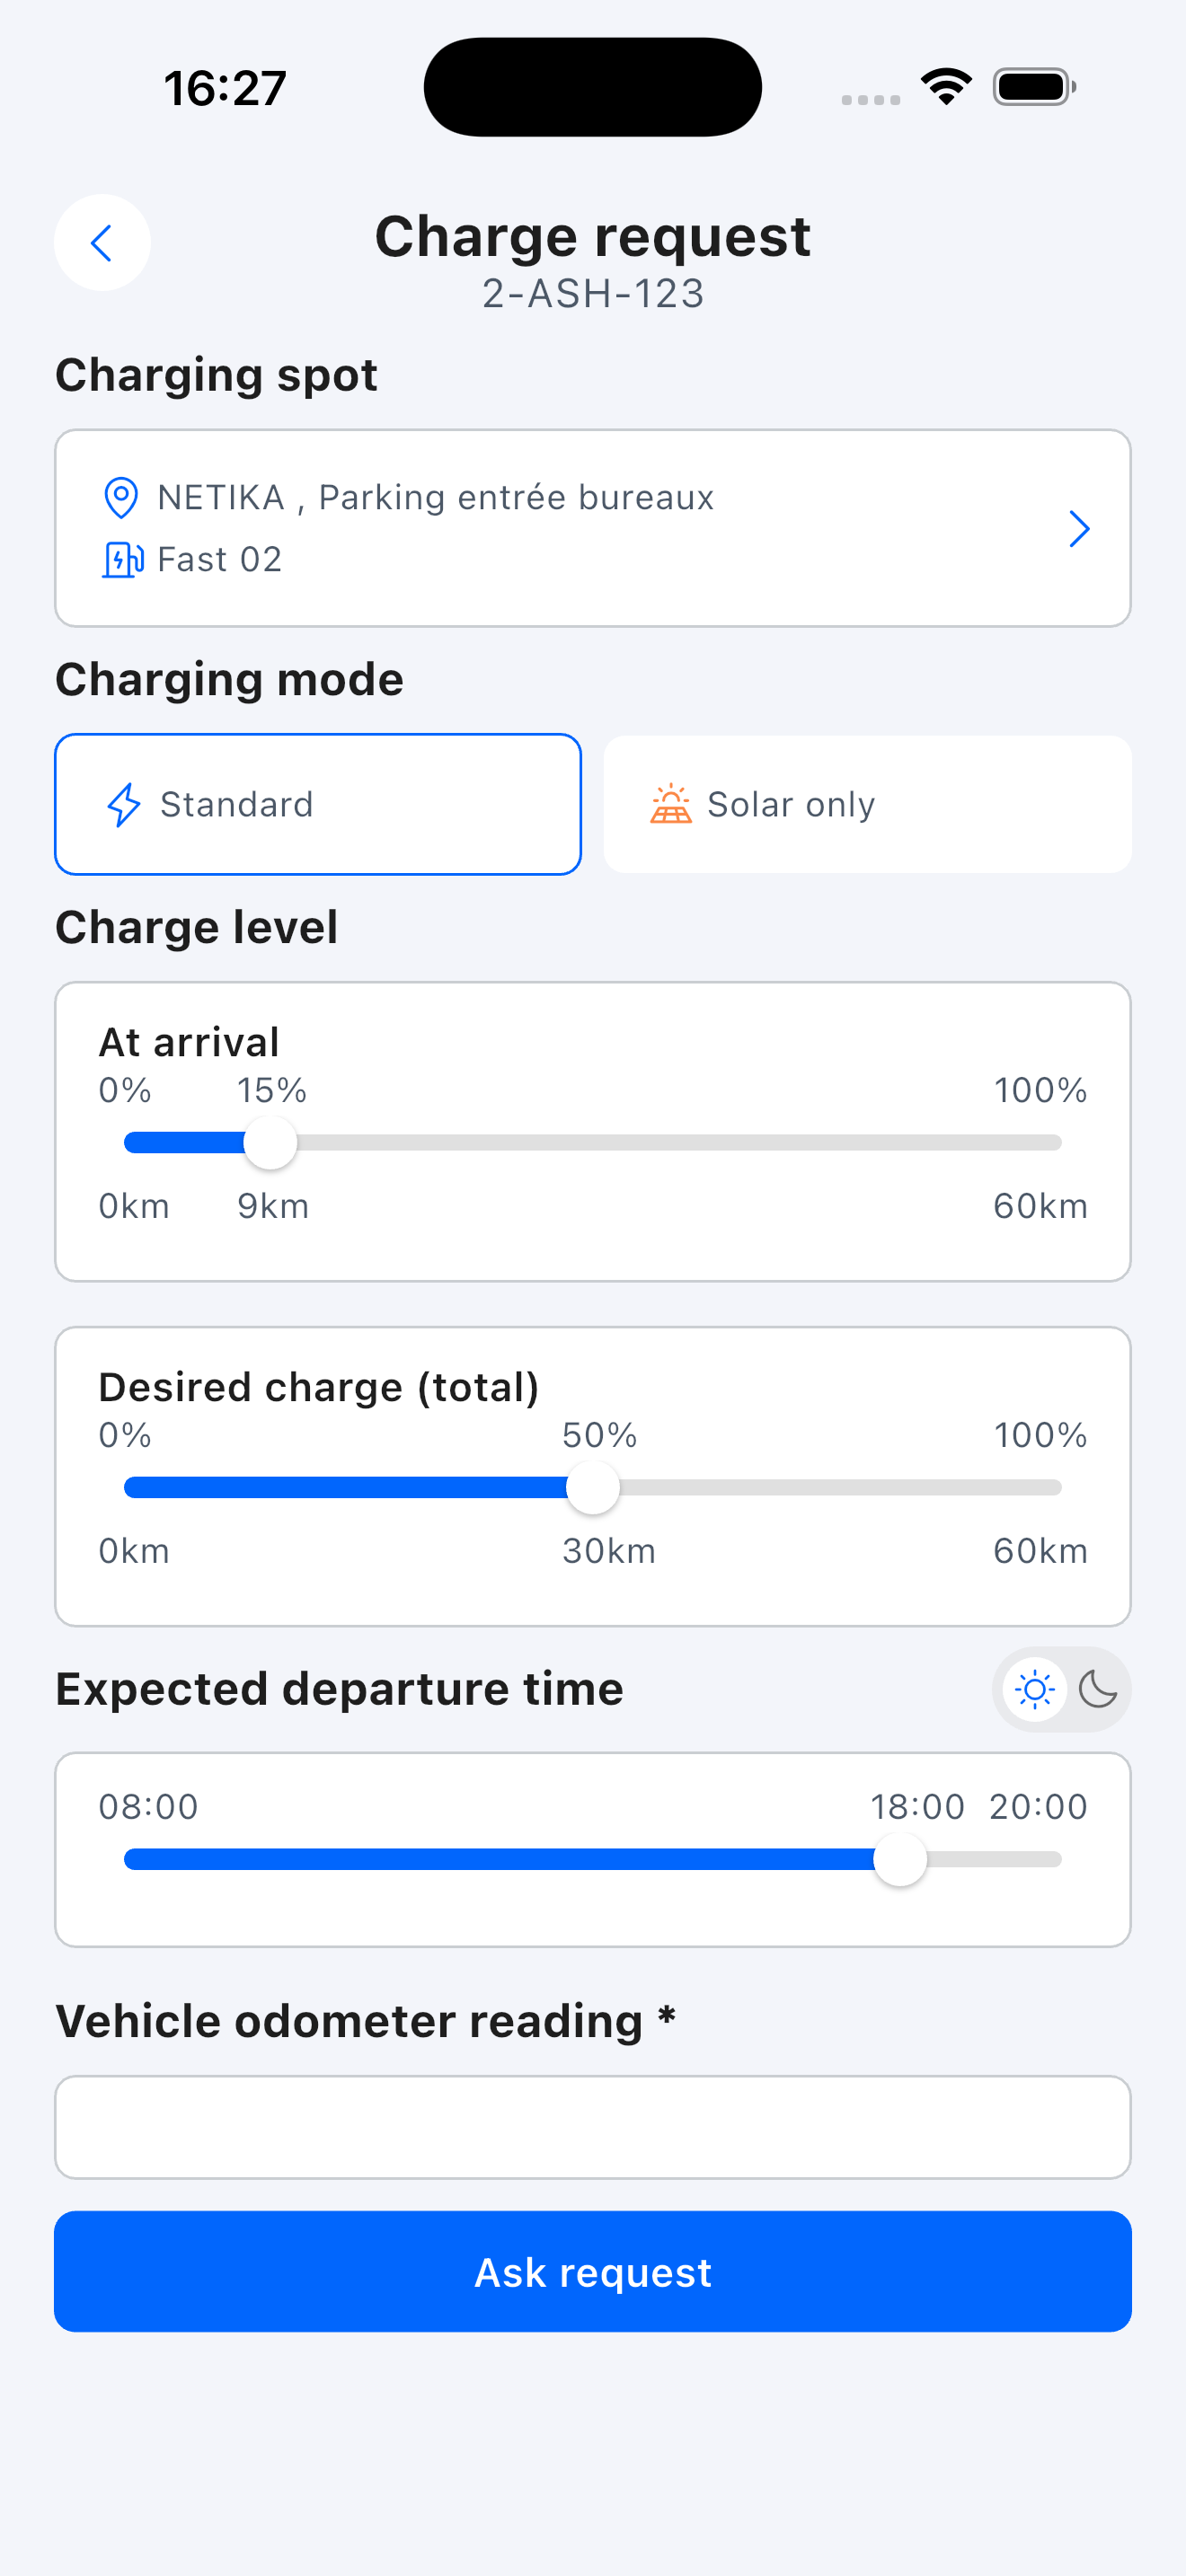Tap the back arrow button
This screenshot has width=1186, height=2576.
102,243
